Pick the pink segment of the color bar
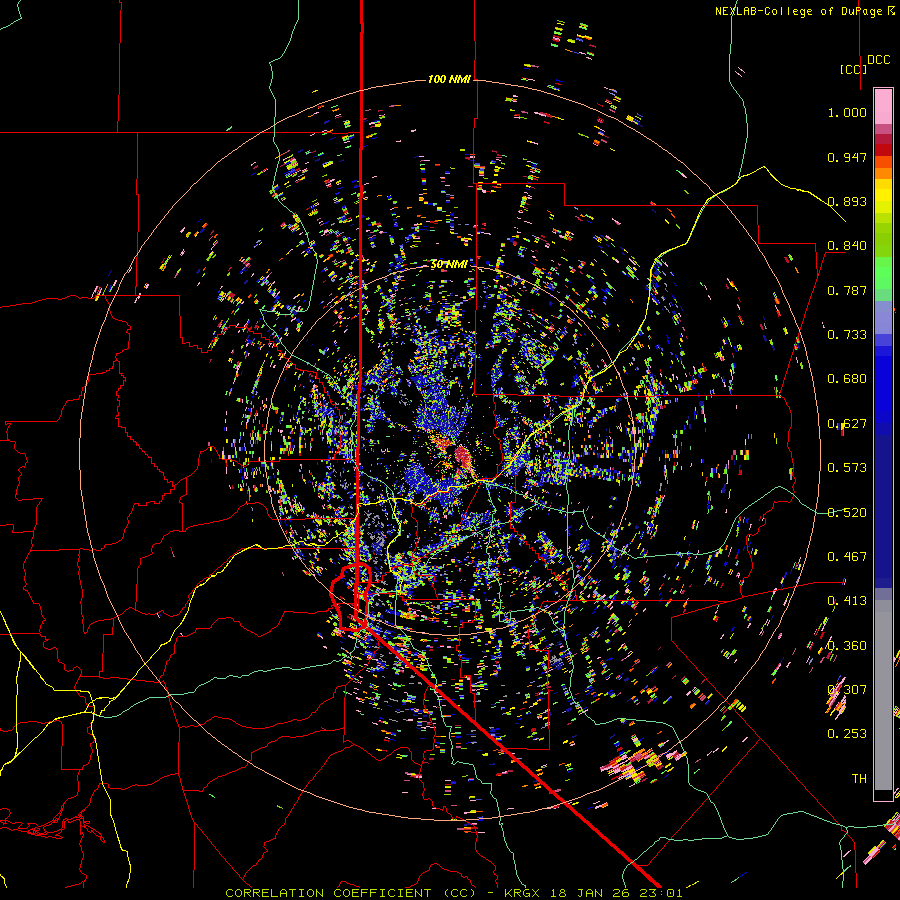The height and width of the screenshot is (900, 900). point(883,106)
